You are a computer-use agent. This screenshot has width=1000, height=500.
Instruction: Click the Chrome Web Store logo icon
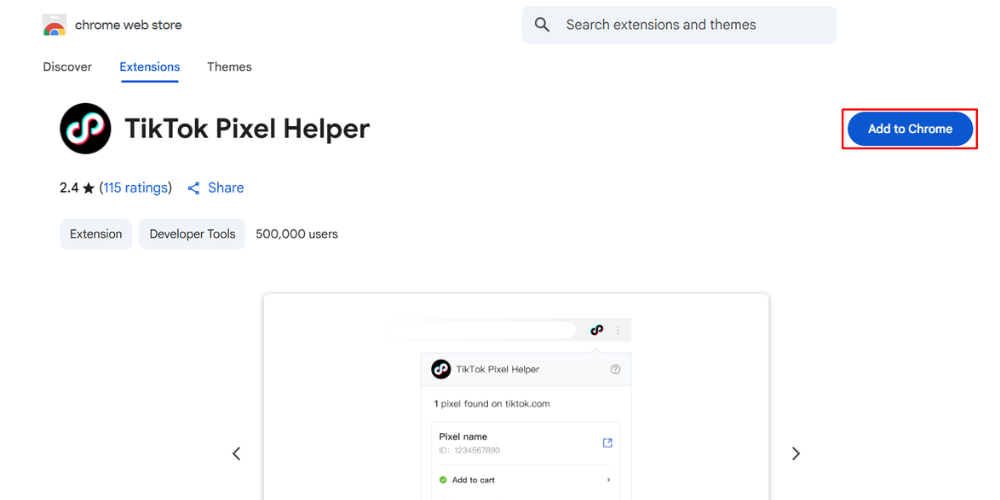pos(55,25)
